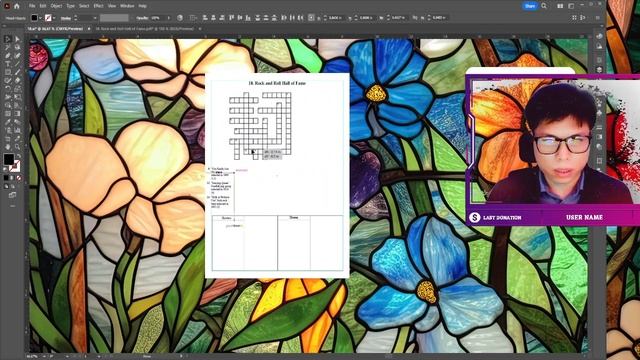Select the Type tool
Screen dimensions: 640x360
click(7, 63)
